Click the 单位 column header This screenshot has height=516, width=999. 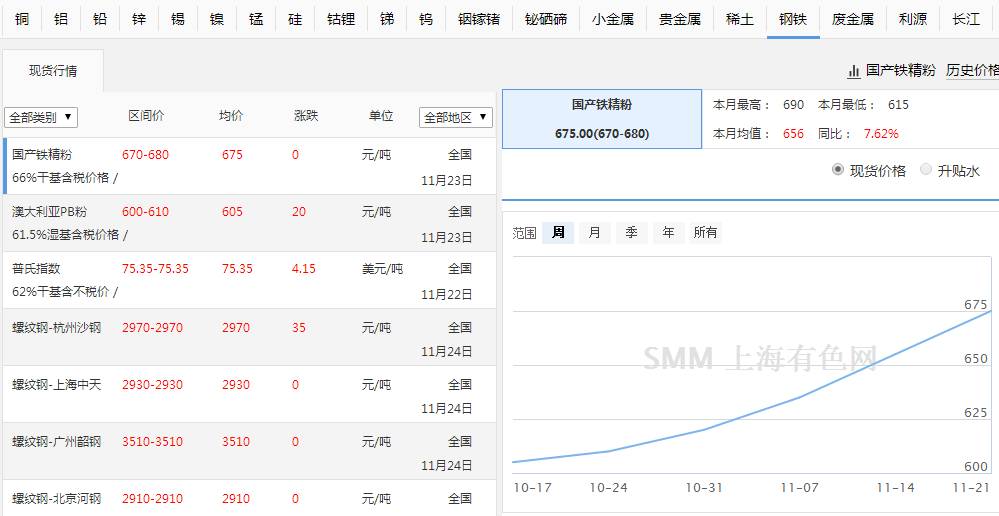[x=381, y=116]
